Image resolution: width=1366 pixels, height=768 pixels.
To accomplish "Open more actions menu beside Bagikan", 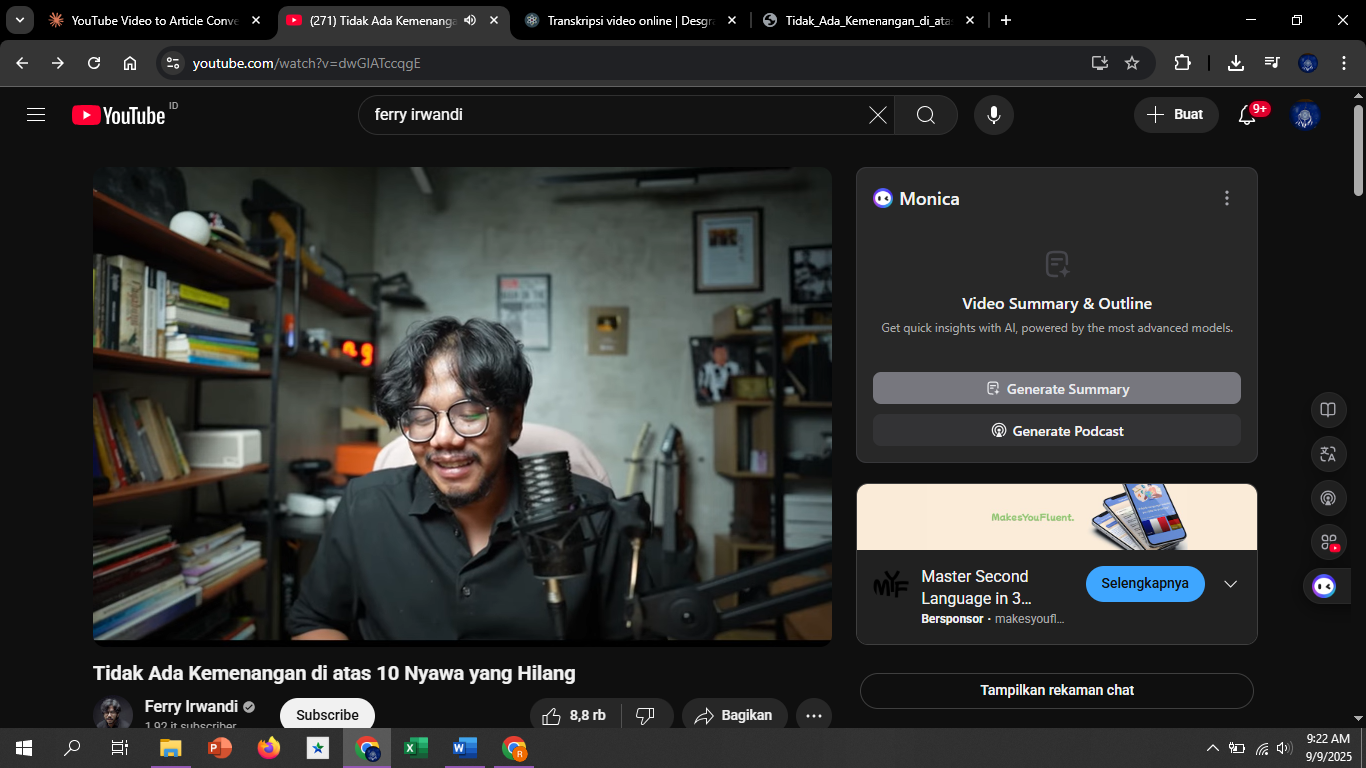I will [x=814, y=715].
